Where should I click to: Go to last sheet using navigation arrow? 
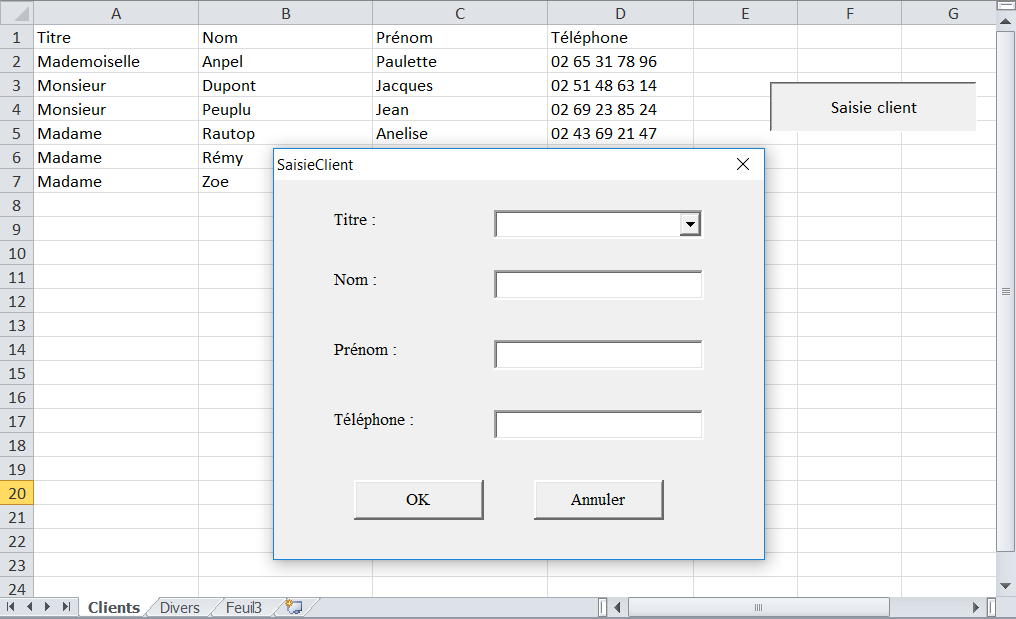(x=66, y=607)
